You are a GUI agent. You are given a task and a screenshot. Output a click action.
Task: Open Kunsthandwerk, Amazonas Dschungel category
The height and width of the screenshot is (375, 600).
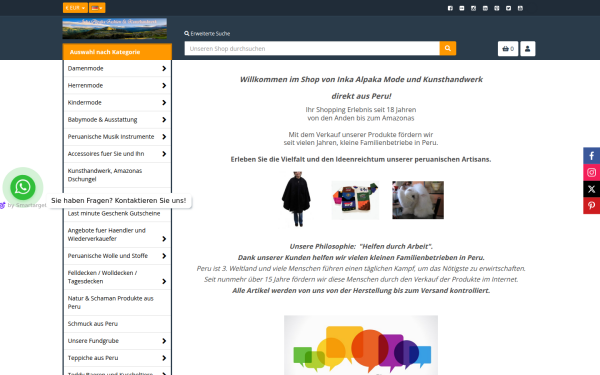click(x=105, y=175)
